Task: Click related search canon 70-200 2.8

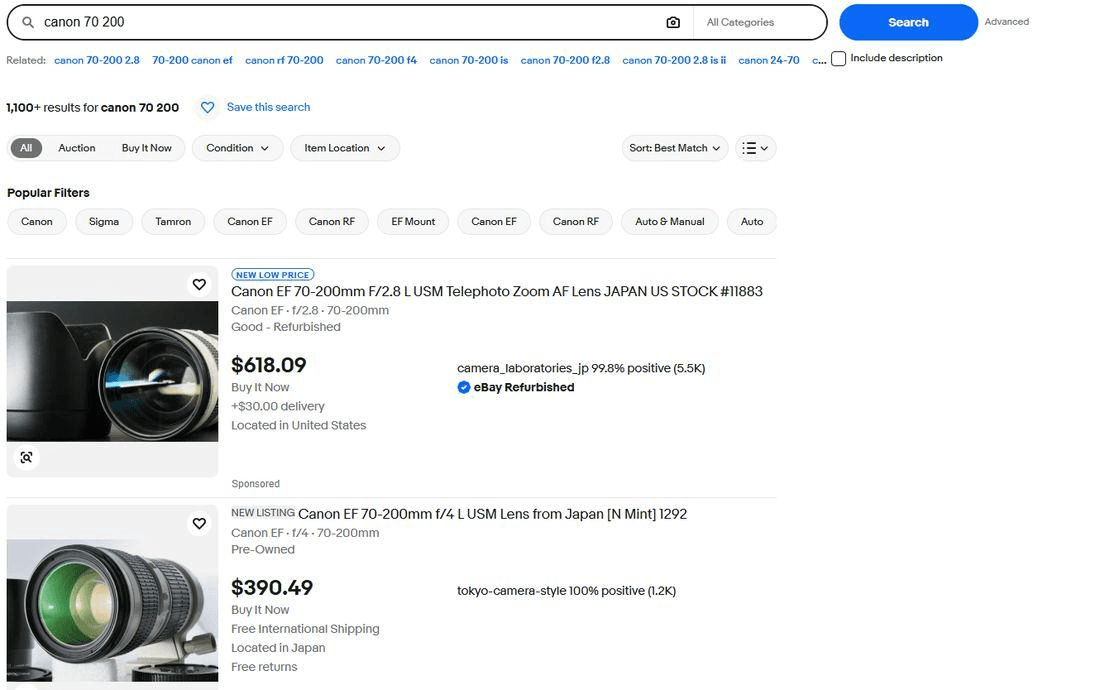Action: pos(97,60)
